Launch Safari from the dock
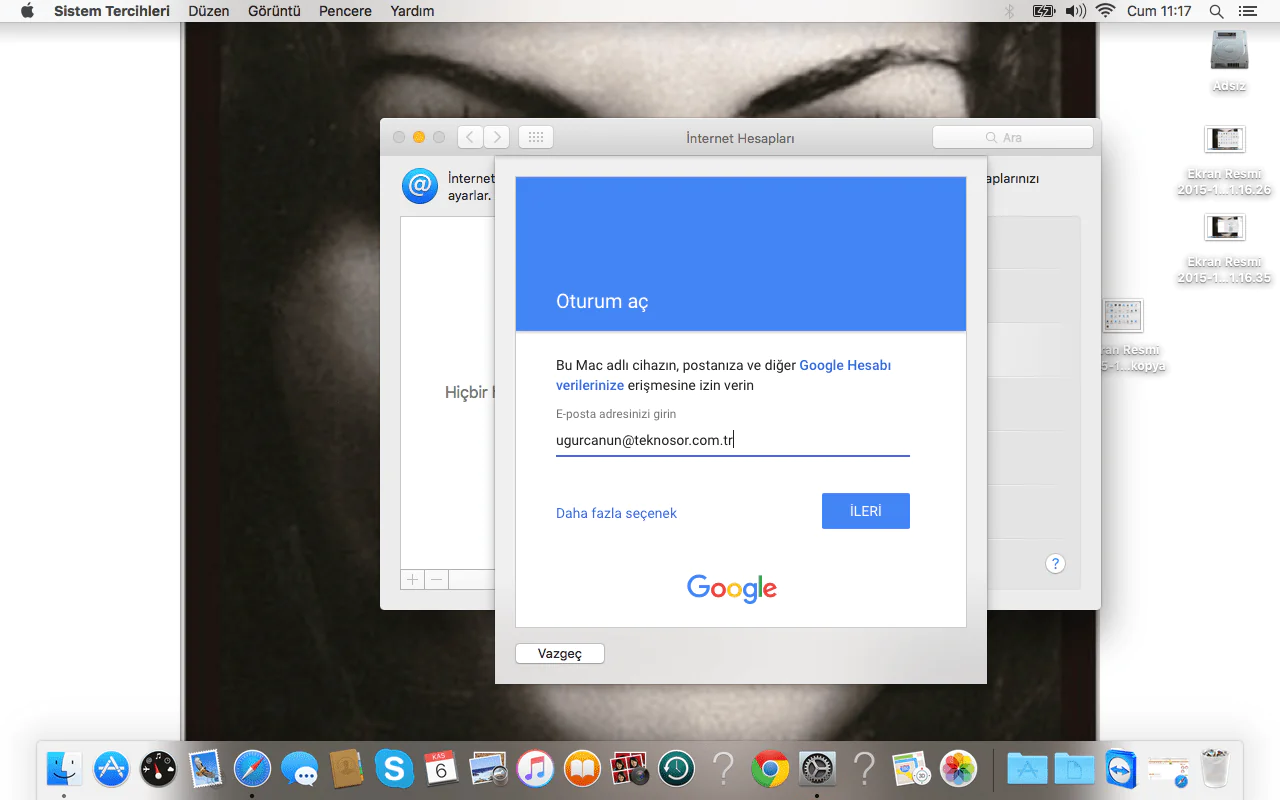 pos(252,768)
